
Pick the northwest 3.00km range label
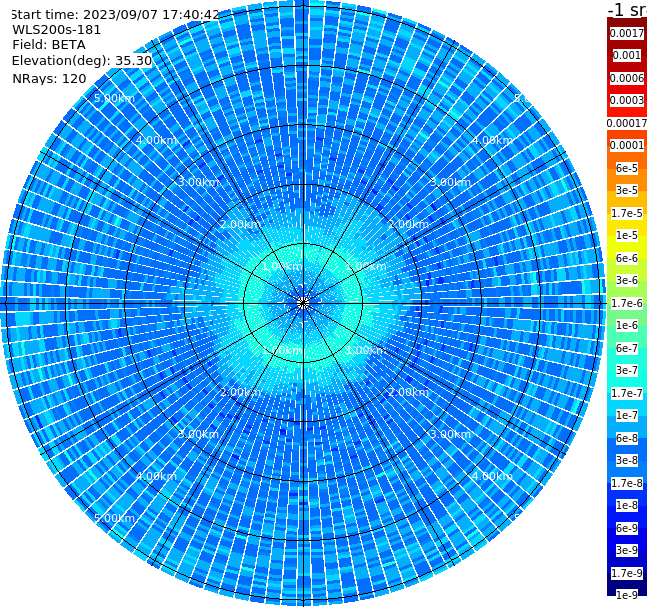198,182
